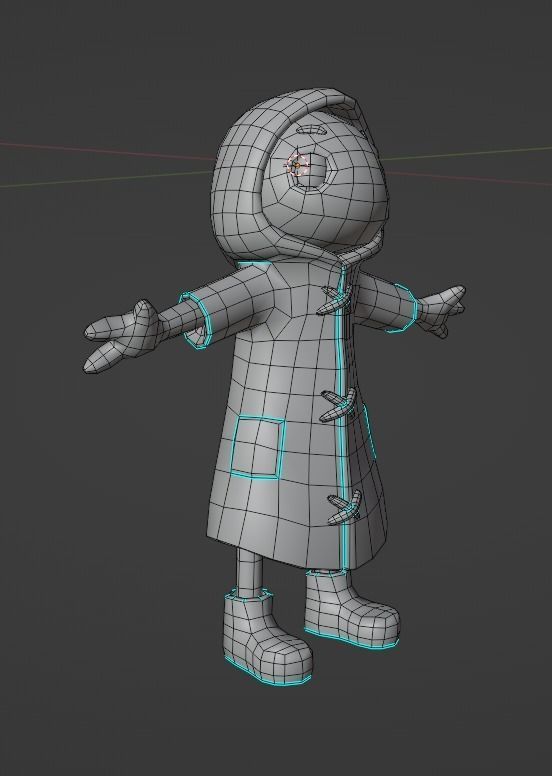Click the boot directly under the coat hem
Image resolution: width=552 pixels, height=776 pixels.
tap(351, 609)
